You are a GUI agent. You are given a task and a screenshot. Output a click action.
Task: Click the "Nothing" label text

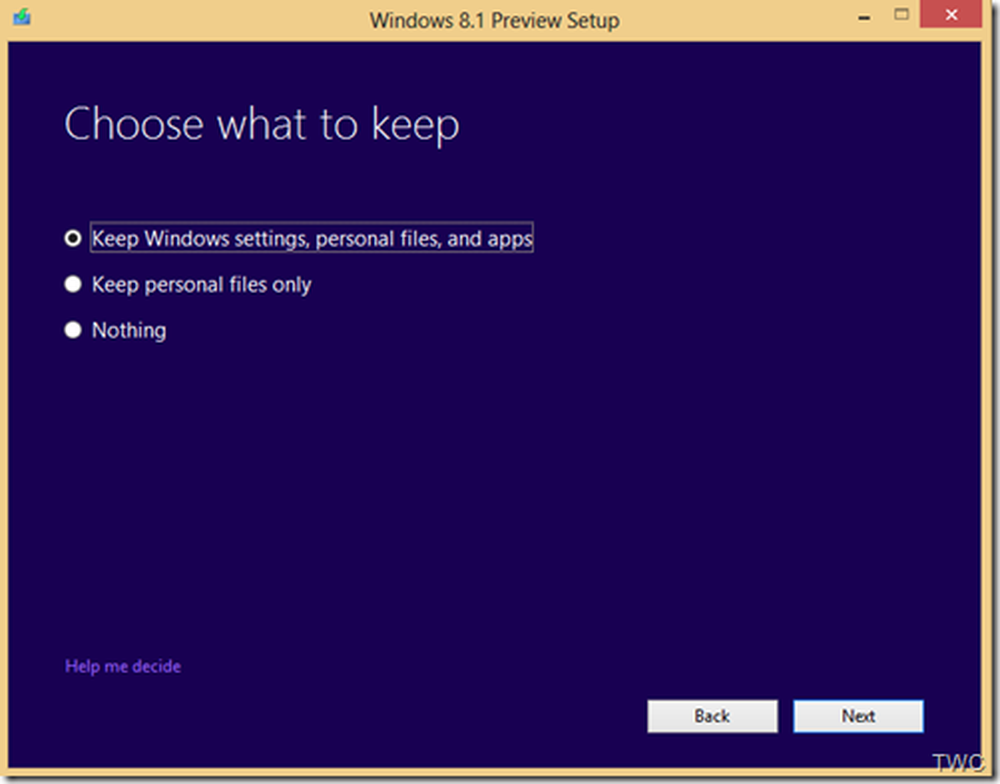pyautogui.click(x=129, y=330)
